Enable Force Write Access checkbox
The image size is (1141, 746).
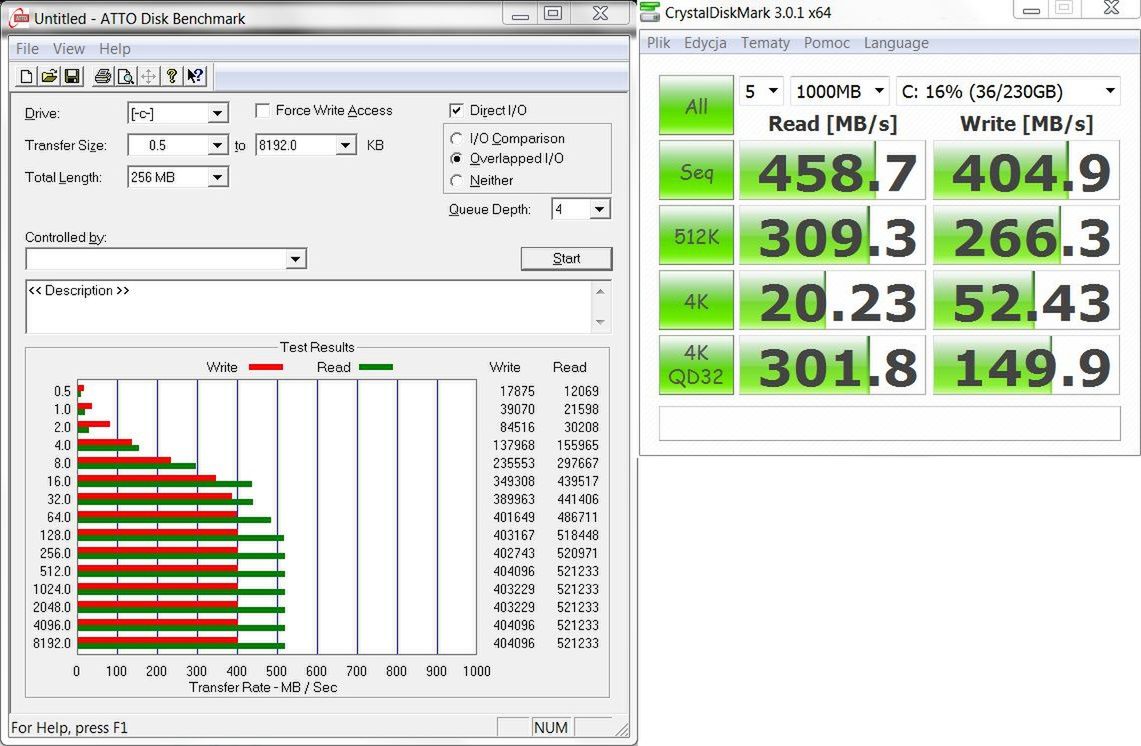[x=263, y=111]
